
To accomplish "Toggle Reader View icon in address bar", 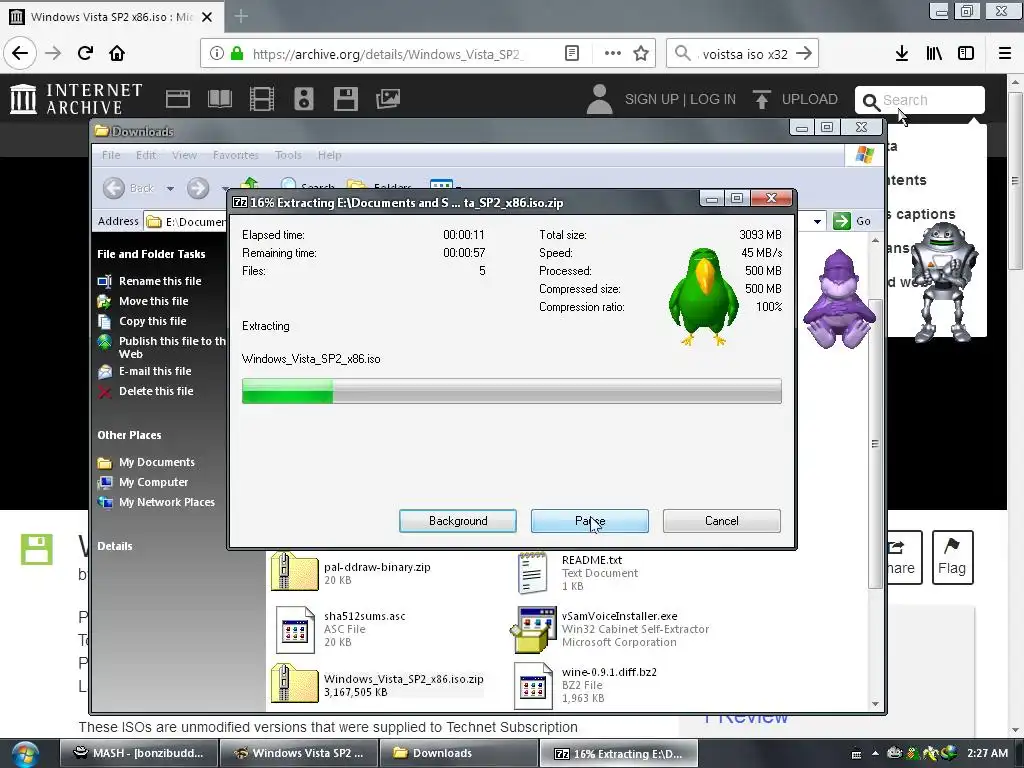I will click(572, 54).
